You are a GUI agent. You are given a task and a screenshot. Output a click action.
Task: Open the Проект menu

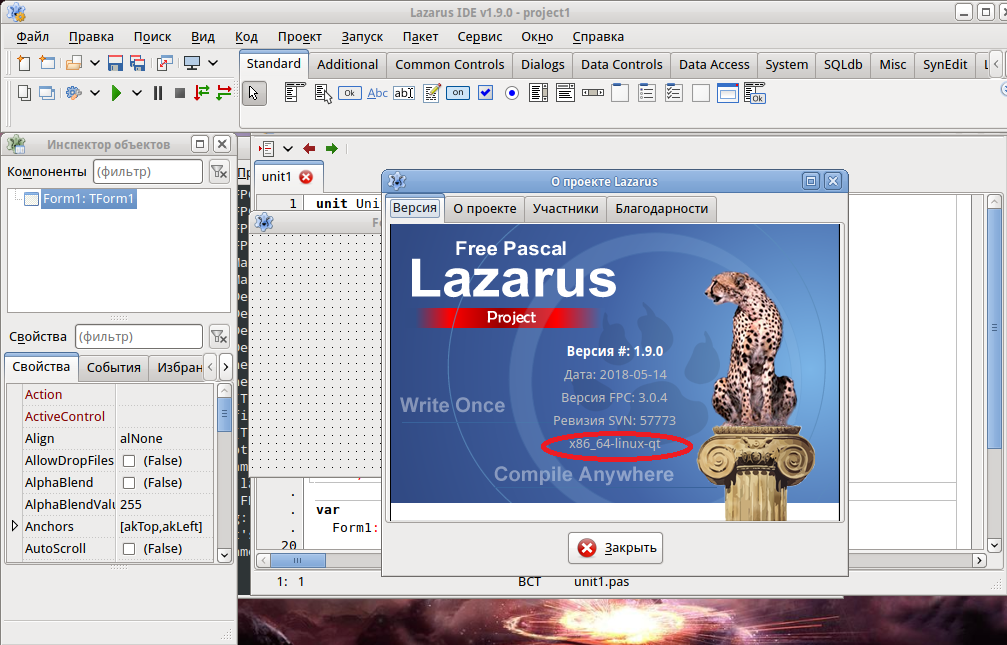[299, 37]
